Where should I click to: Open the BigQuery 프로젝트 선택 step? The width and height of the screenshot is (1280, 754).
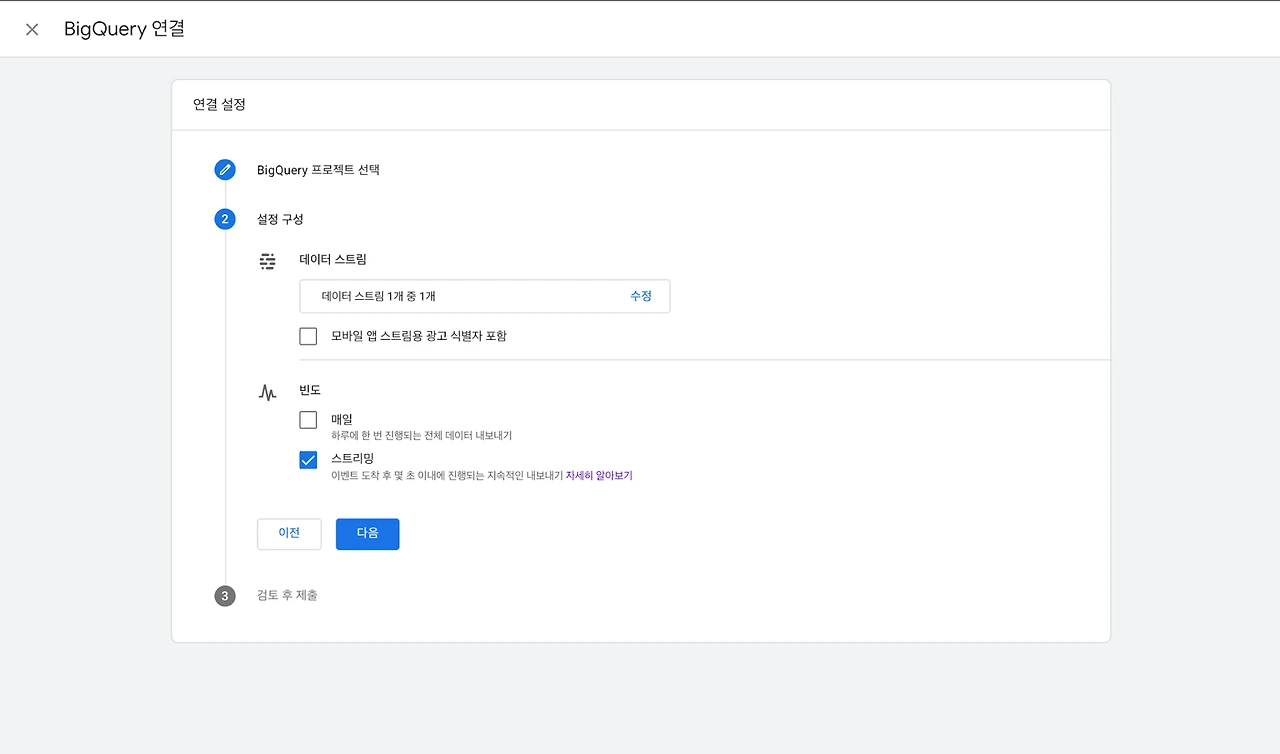click(x=318, y=170)
